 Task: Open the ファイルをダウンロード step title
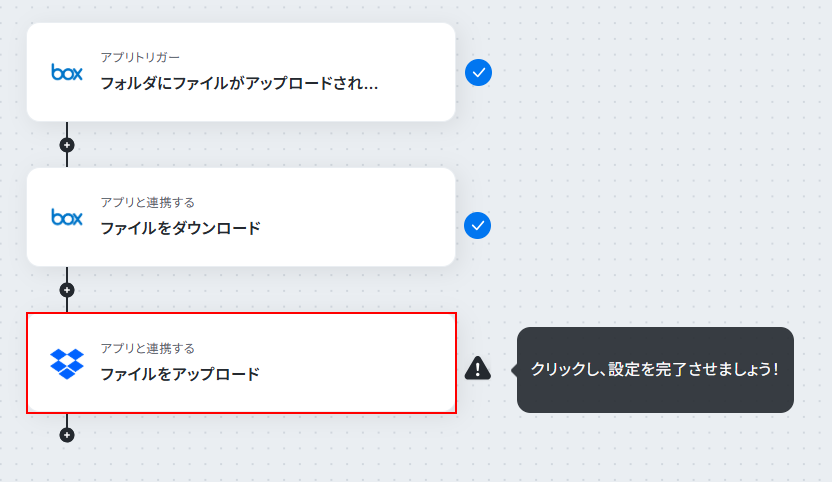(x=180, y=228)
